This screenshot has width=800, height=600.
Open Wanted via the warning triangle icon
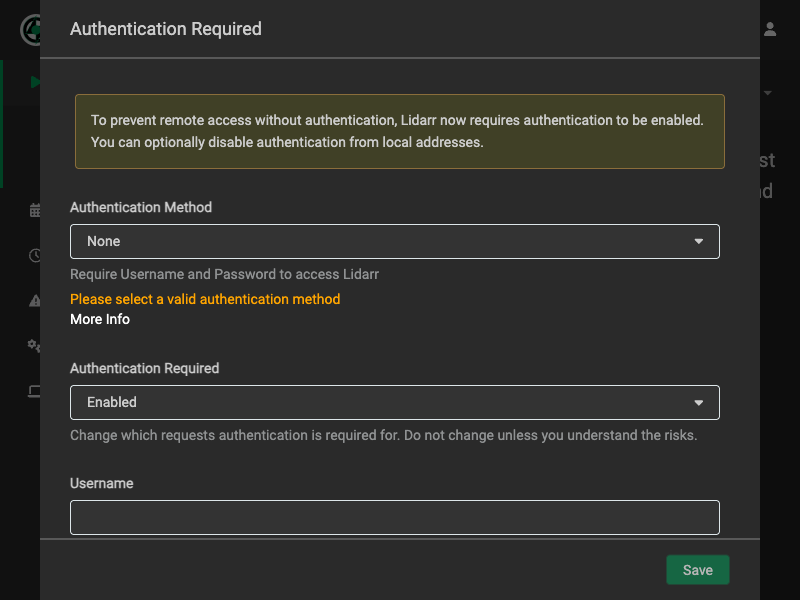[35, 300]
